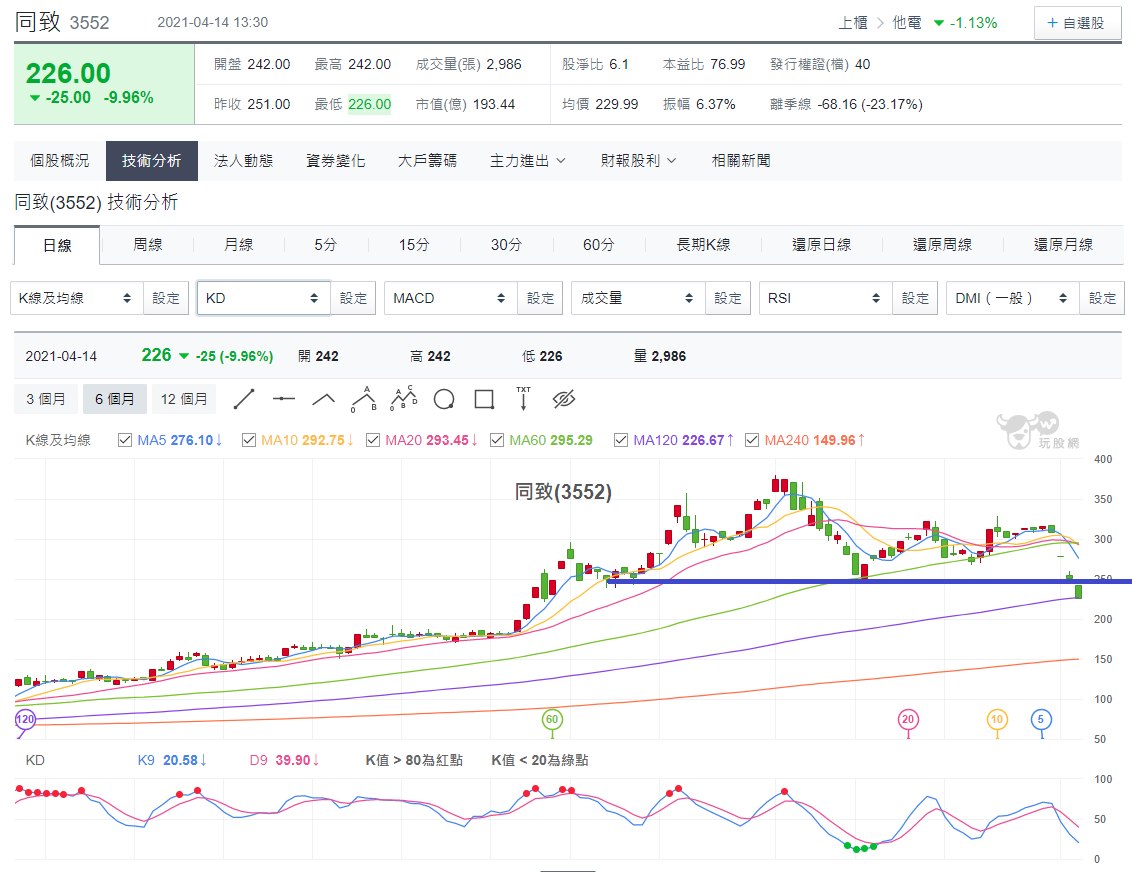Select the TXT text annotation tool
Screen dimensions: 1132x872
(x=523, y=398)
